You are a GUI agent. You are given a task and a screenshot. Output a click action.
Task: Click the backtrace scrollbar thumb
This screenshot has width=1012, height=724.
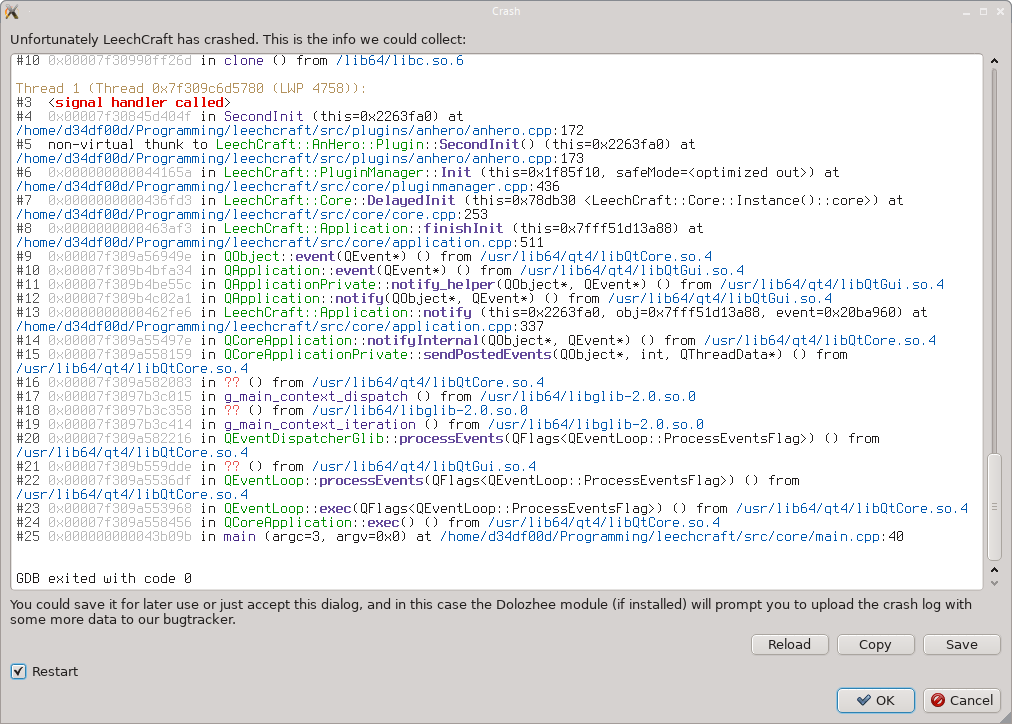click(995, 507)
